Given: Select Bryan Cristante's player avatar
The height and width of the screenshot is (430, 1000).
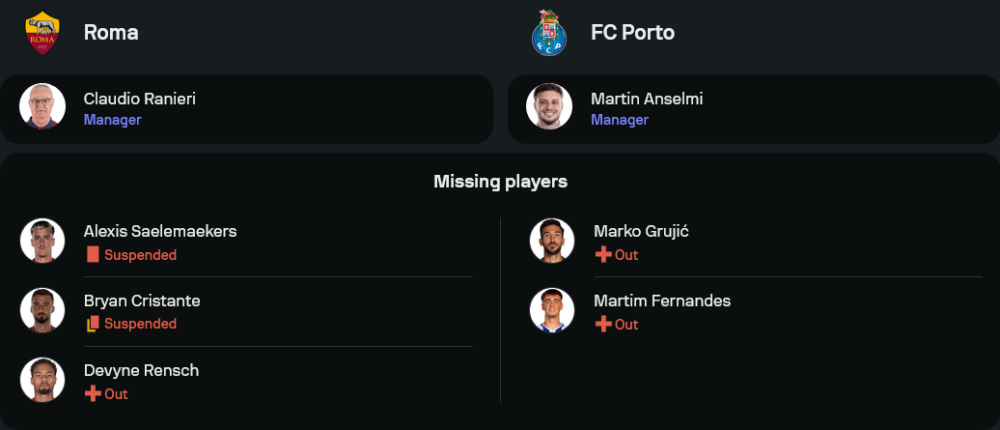Looking at the screenshot, I should 42,310.
